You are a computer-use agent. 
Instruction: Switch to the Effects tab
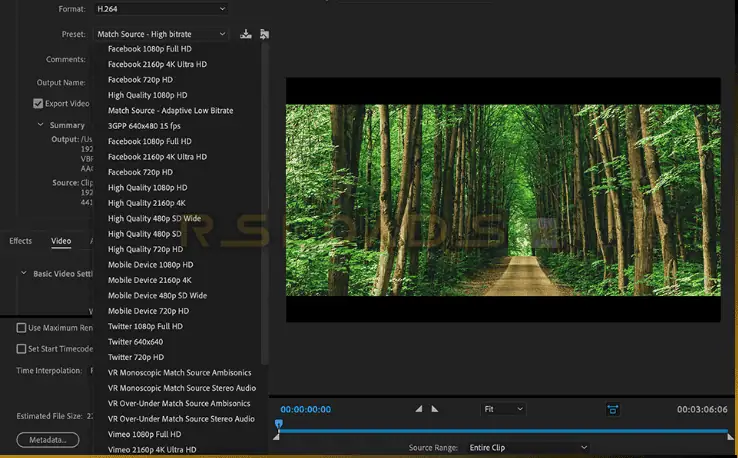pyautogui.click(x=21, y=241)
